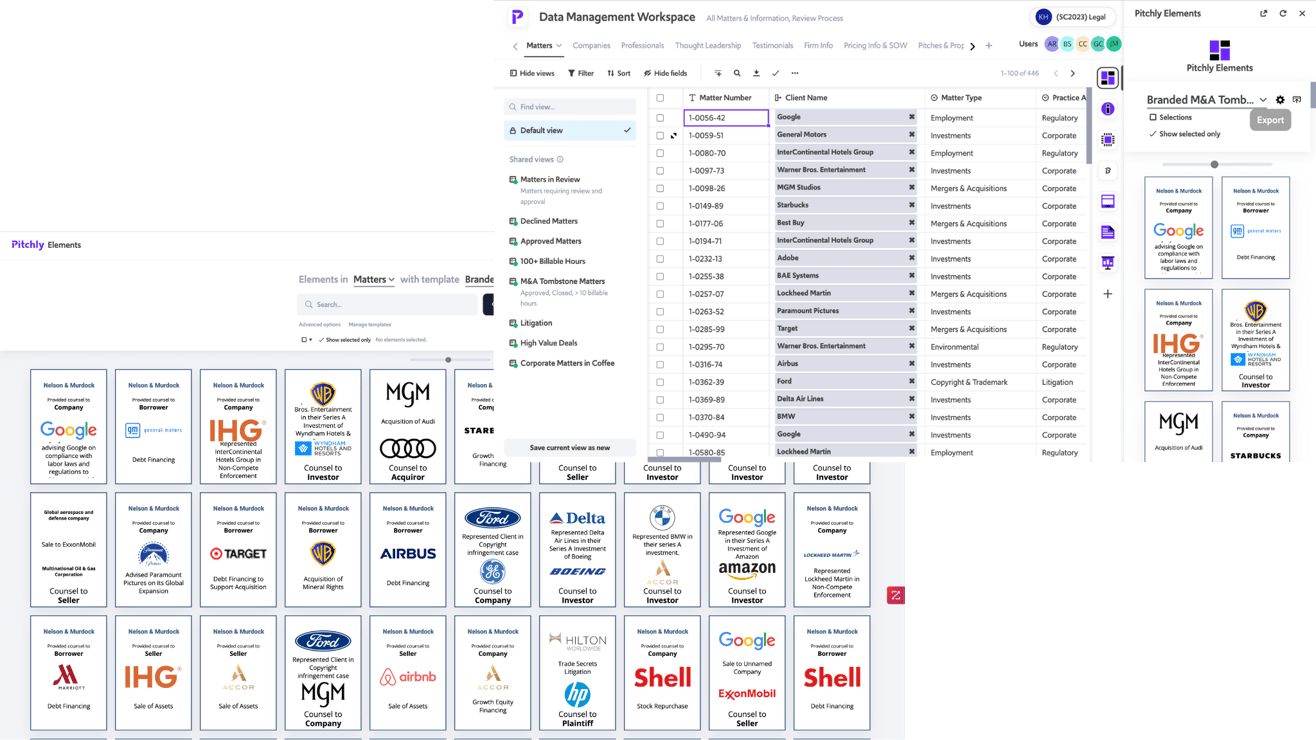Click the download icon in table toolbar

click(756, 73)
